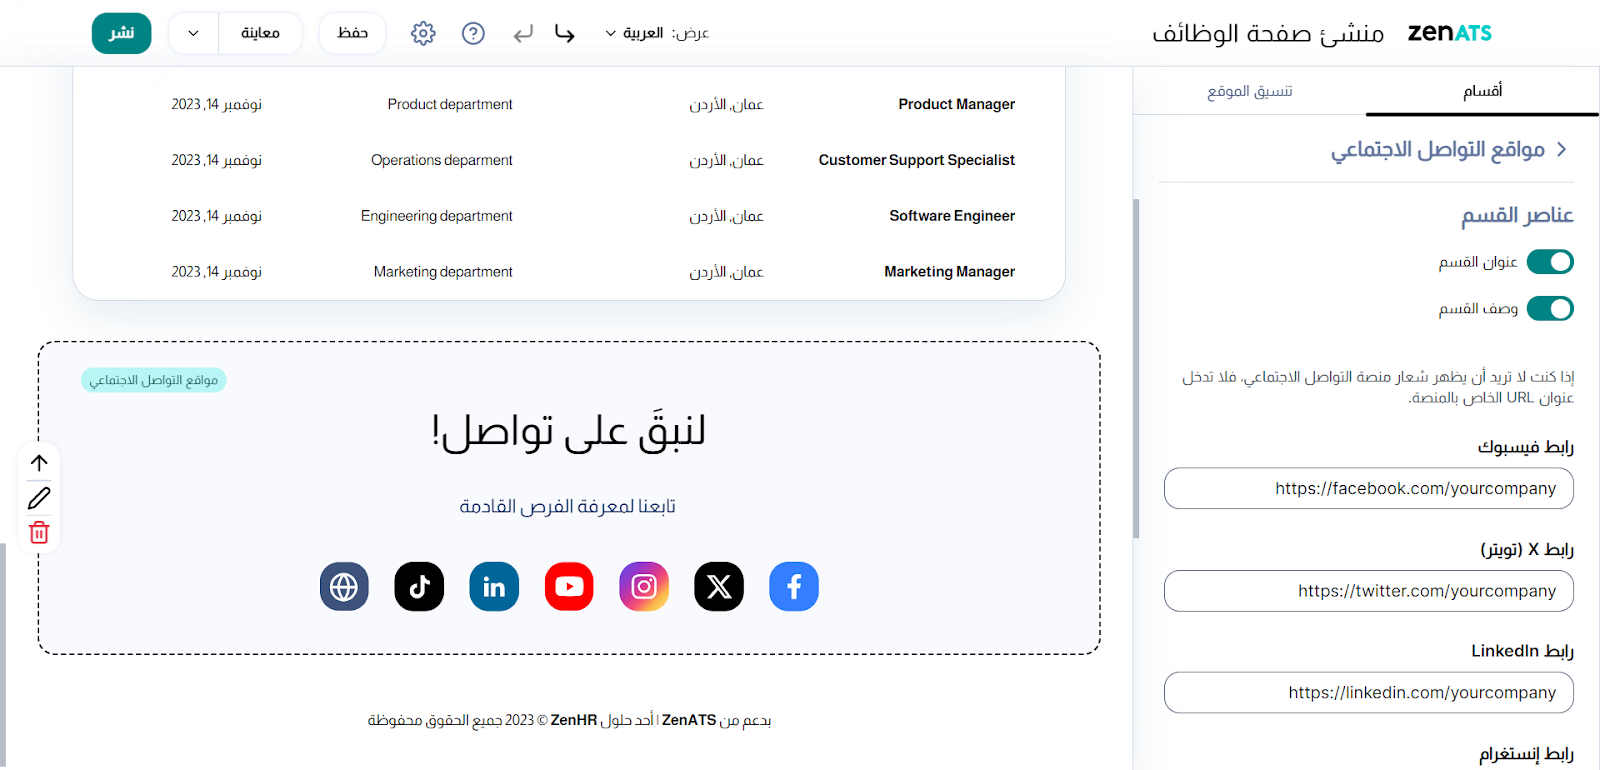The image size is (1600, 770).
Task: Click the LinkedIn link input field
Action: pyautogui.click(x=1368, y=693)
